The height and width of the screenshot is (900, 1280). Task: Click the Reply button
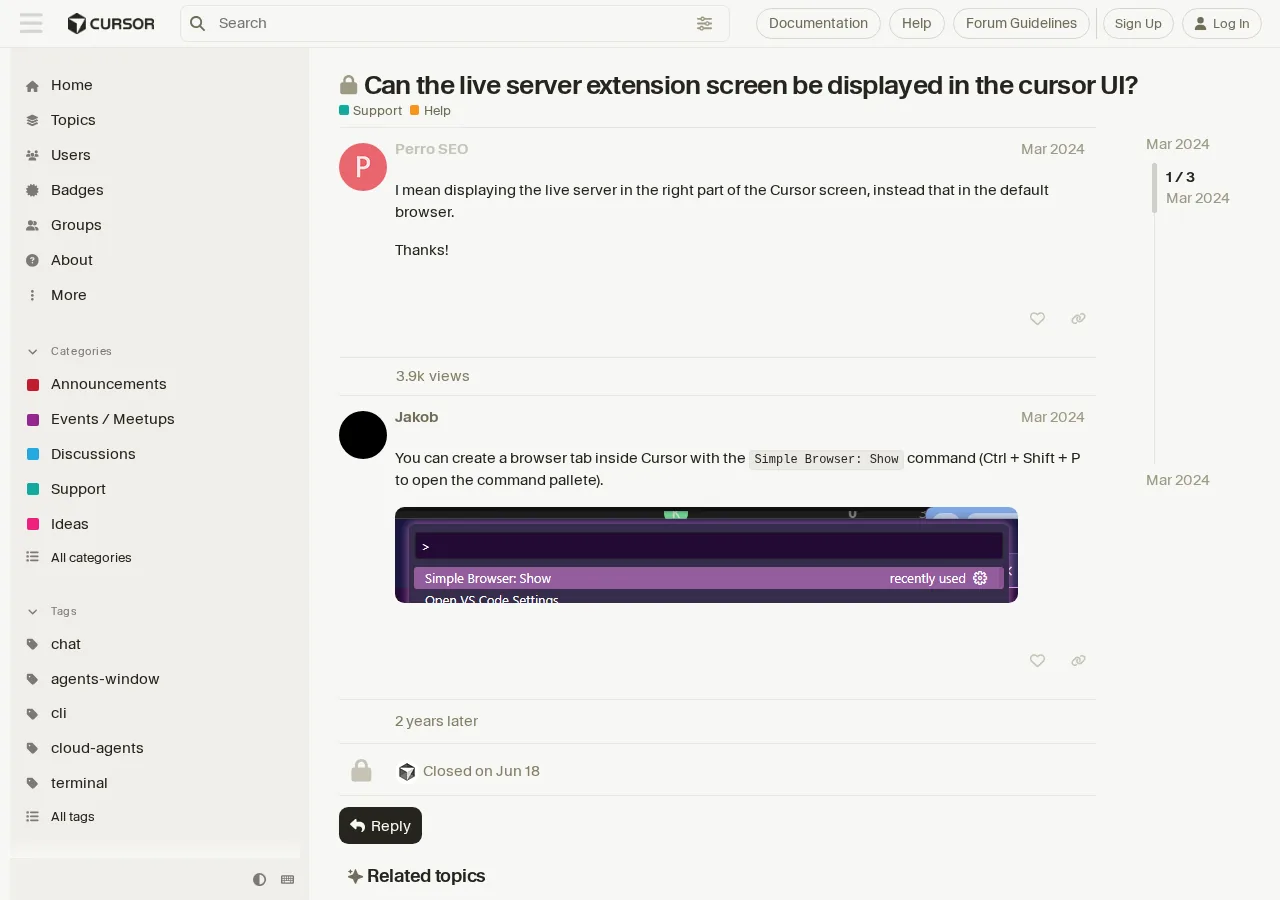(x=380, y=826)
